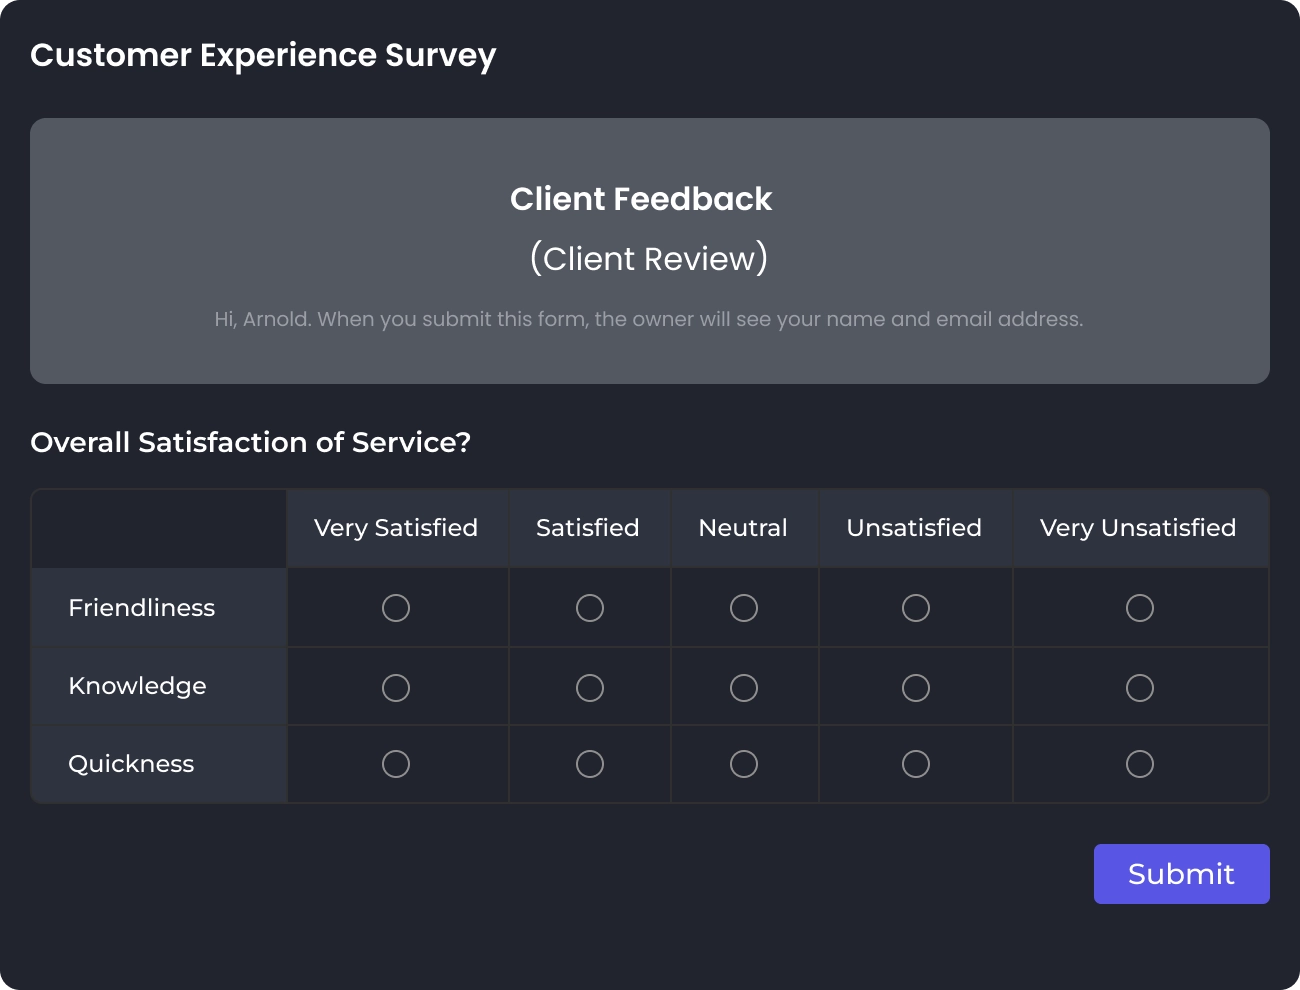
Task: Mark Friendliness as Neutral
Action: [744, 608]
